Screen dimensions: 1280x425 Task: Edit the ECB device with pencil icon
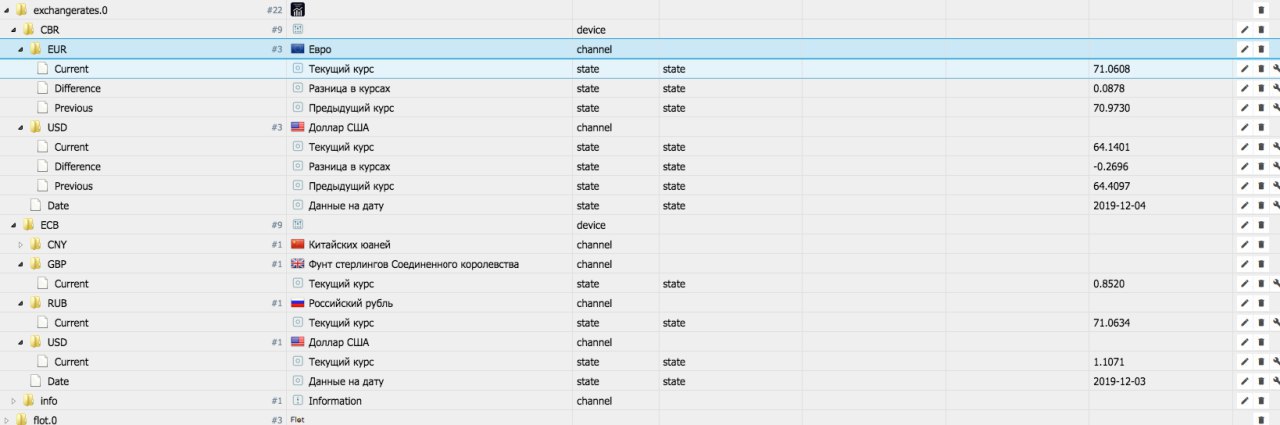click(1245, 225)
